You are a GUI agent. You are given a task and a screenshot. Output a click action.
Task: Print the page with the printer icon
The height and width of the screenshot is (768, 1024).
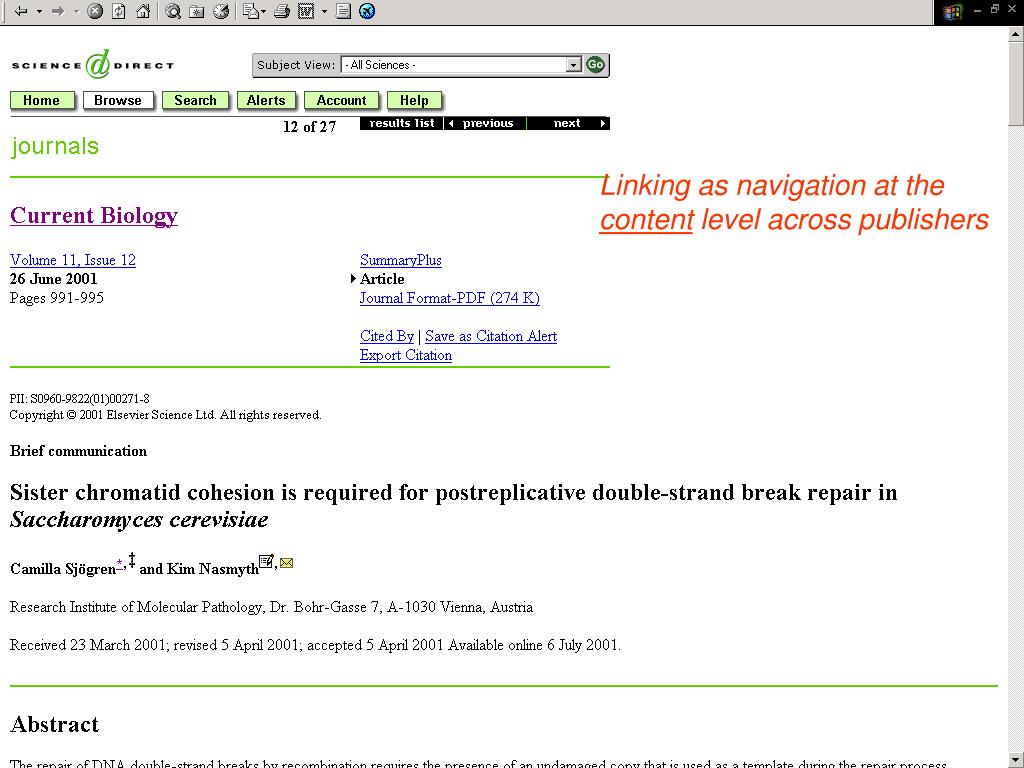[281, 10]
